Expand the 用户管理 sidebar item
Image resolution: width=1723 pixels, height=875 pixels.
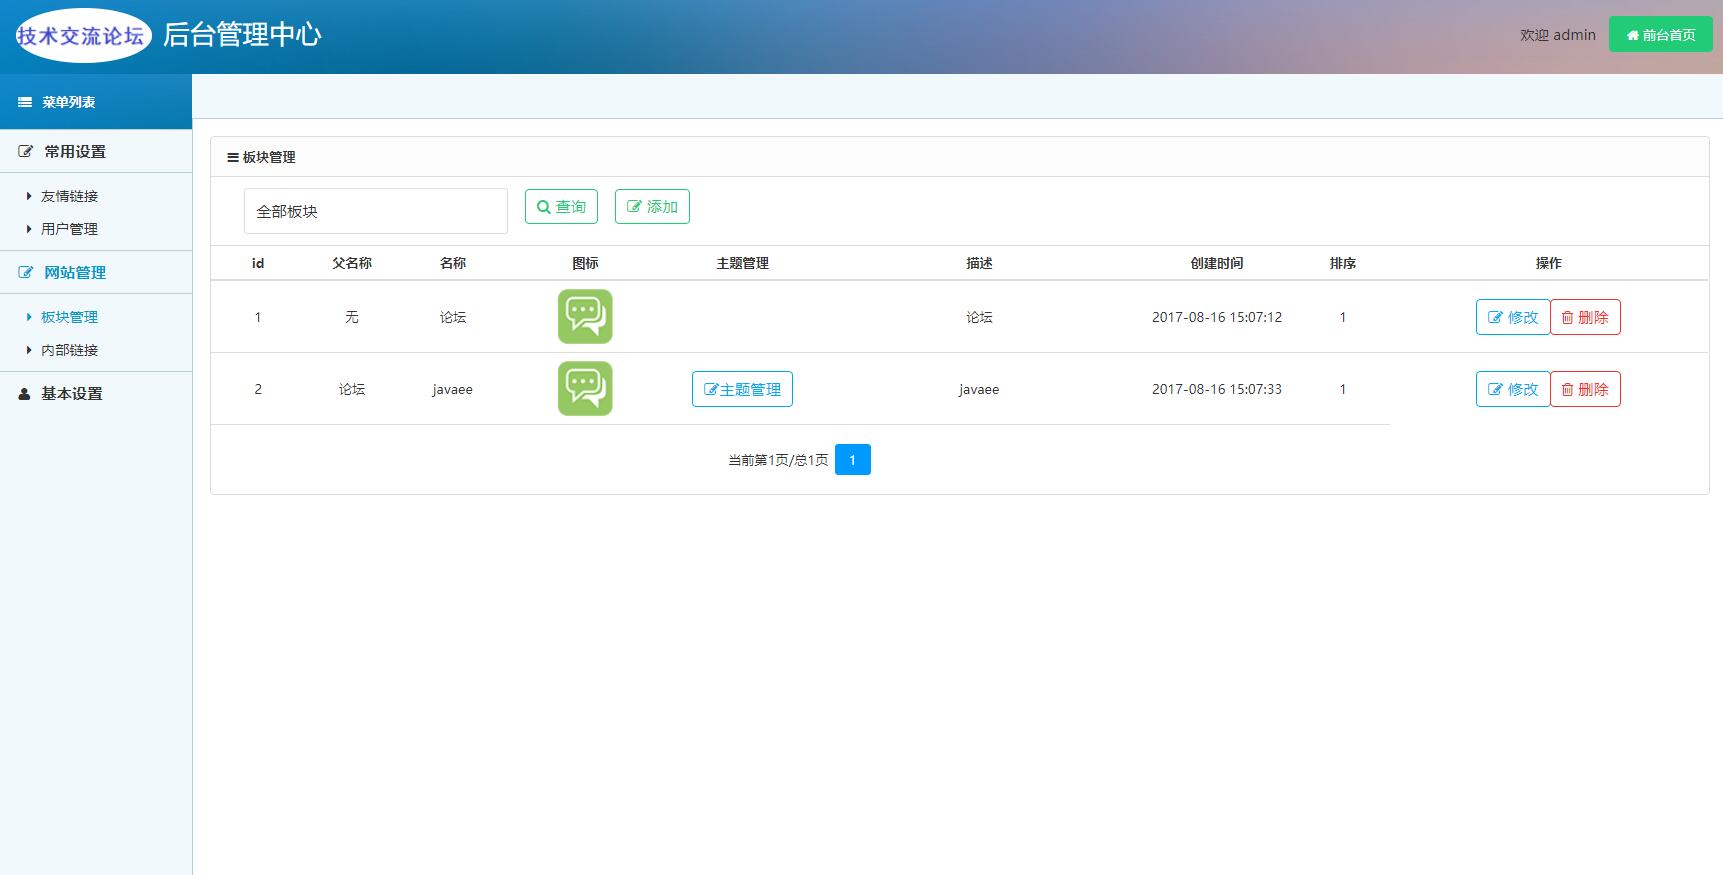[x=69, y=229]
